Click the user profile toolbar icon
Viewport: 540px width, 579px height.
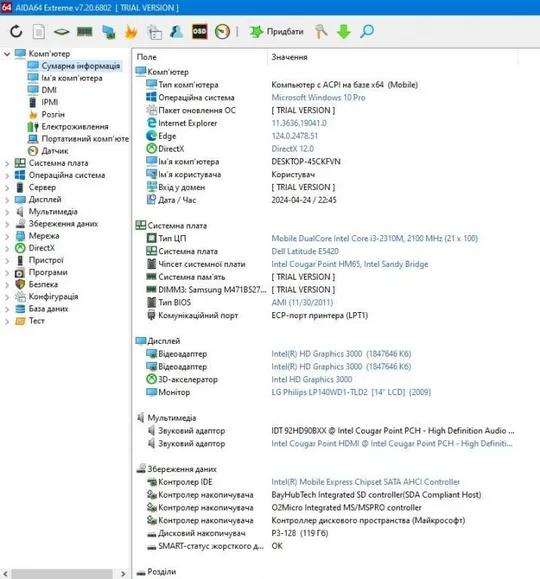point(177,32)
